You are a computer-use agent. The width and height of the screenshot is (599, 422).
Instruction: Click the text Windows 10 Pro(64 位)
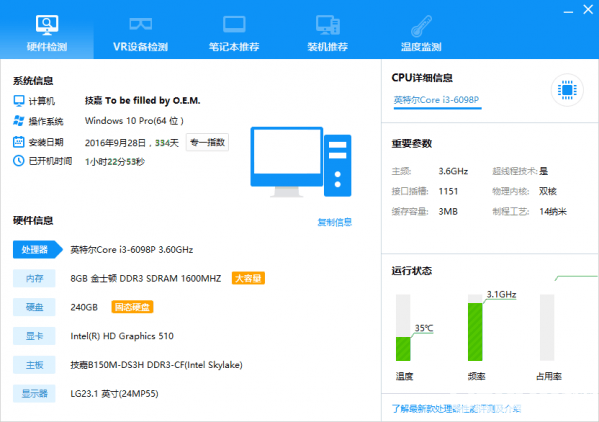coord(134,121)
